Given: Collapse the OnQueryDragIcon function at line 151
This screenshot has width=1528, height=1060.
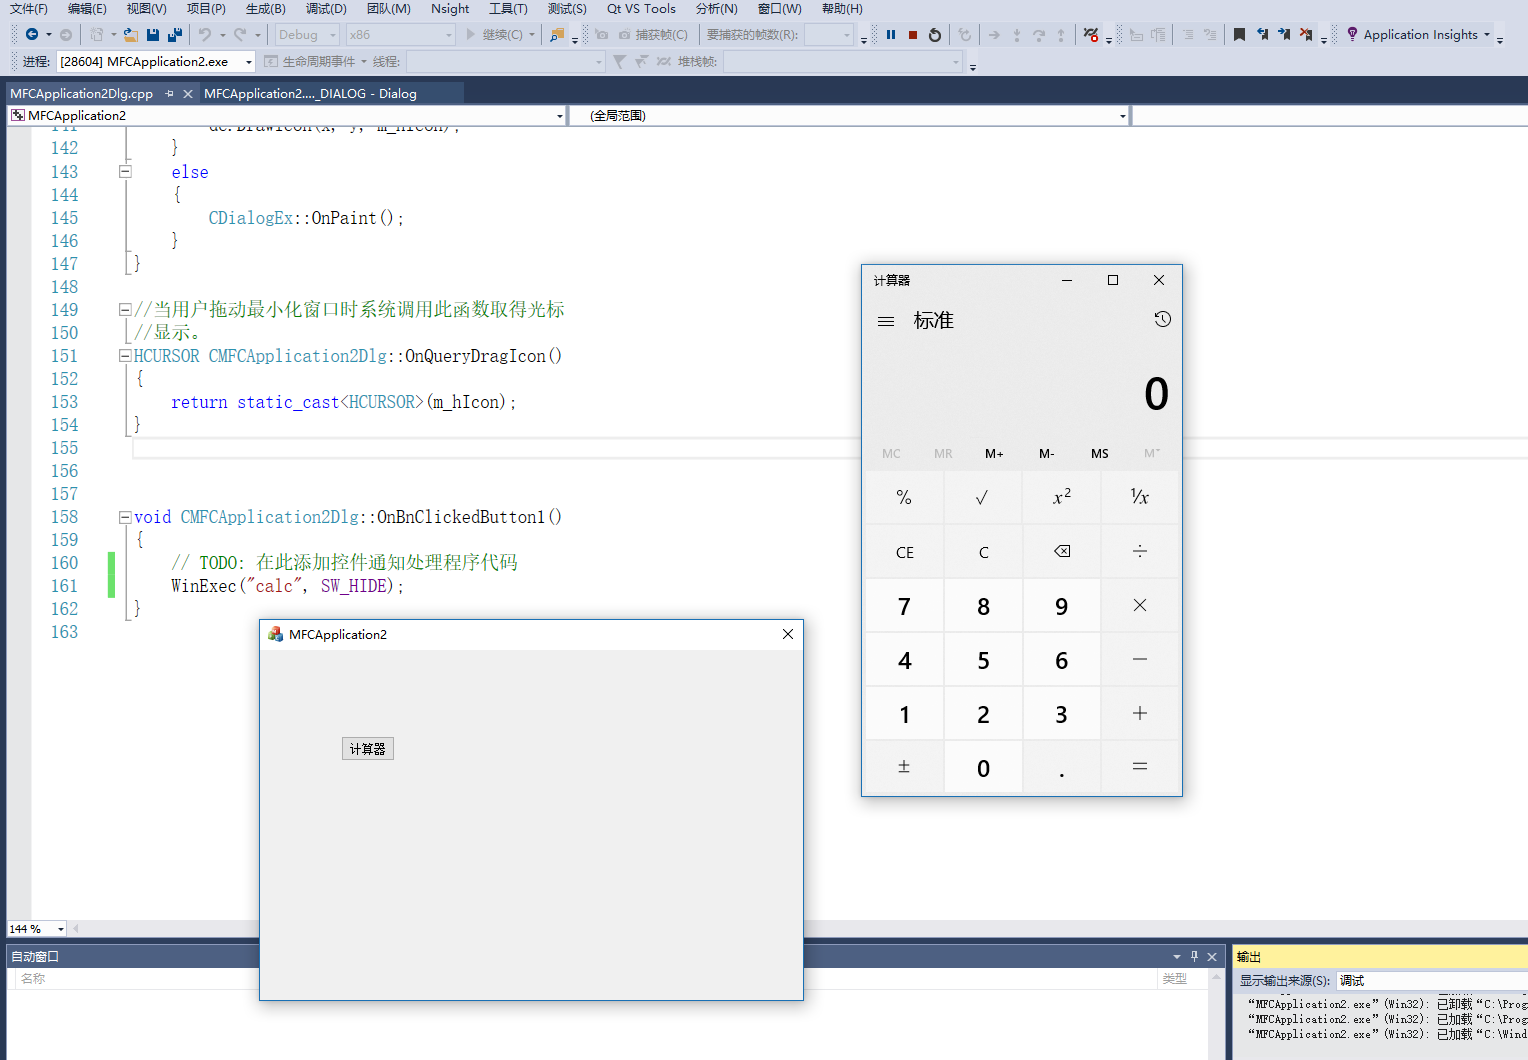Looking at the screenshot, I should click(x=125, y=355).
